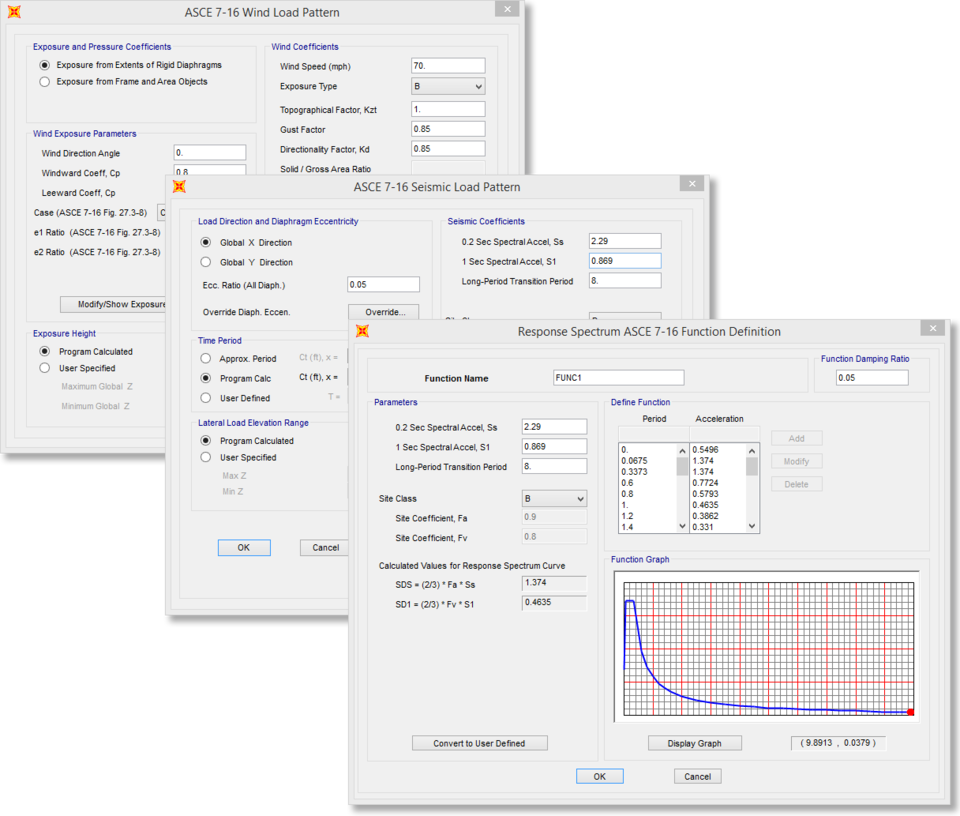This screenshot has width=960, height=816.
Task: Click the app icon in Response Spectrum title bar
Action: click(x=362, y=331)
